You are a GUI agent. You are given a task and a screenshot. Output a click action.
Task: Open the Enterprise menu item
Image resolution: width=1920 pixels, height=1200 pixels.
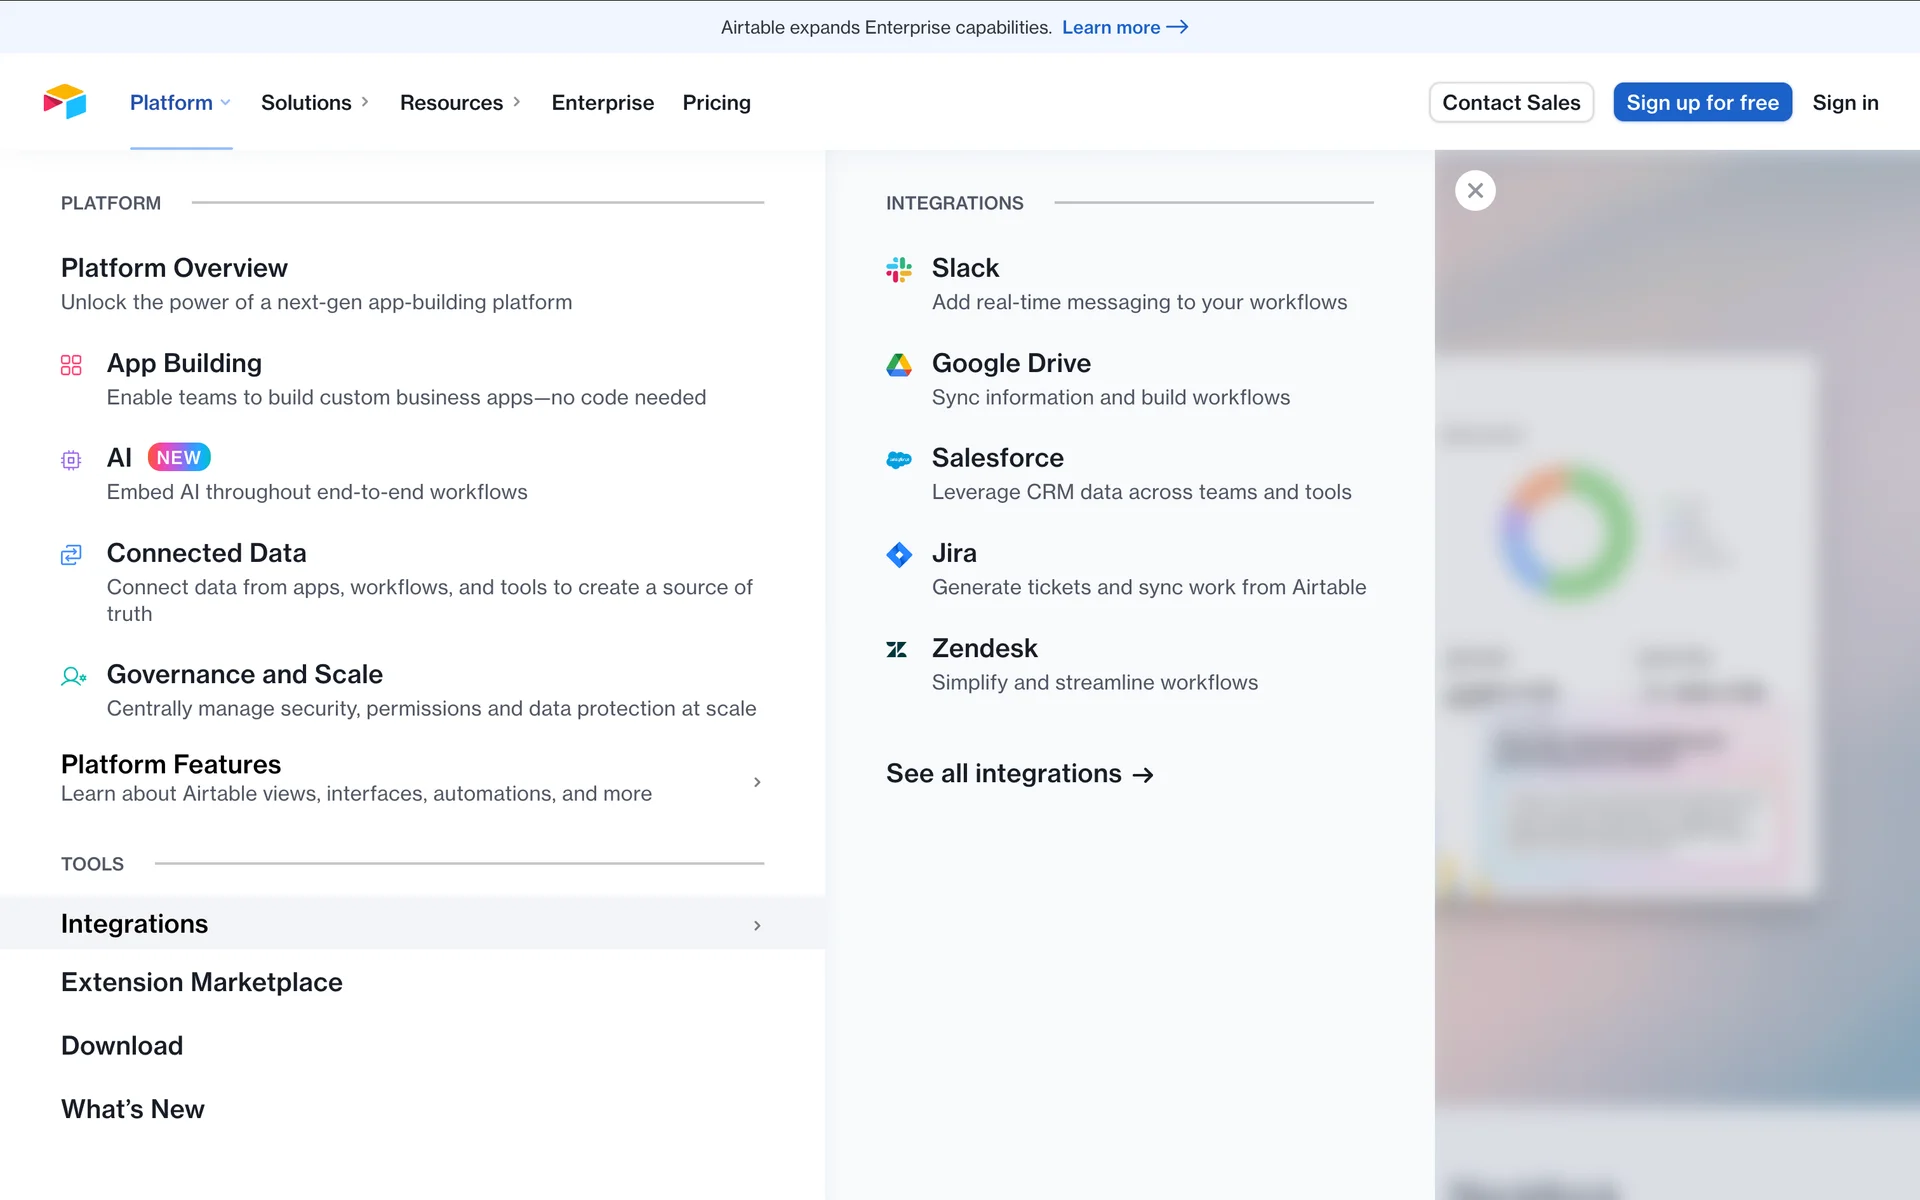602,103
